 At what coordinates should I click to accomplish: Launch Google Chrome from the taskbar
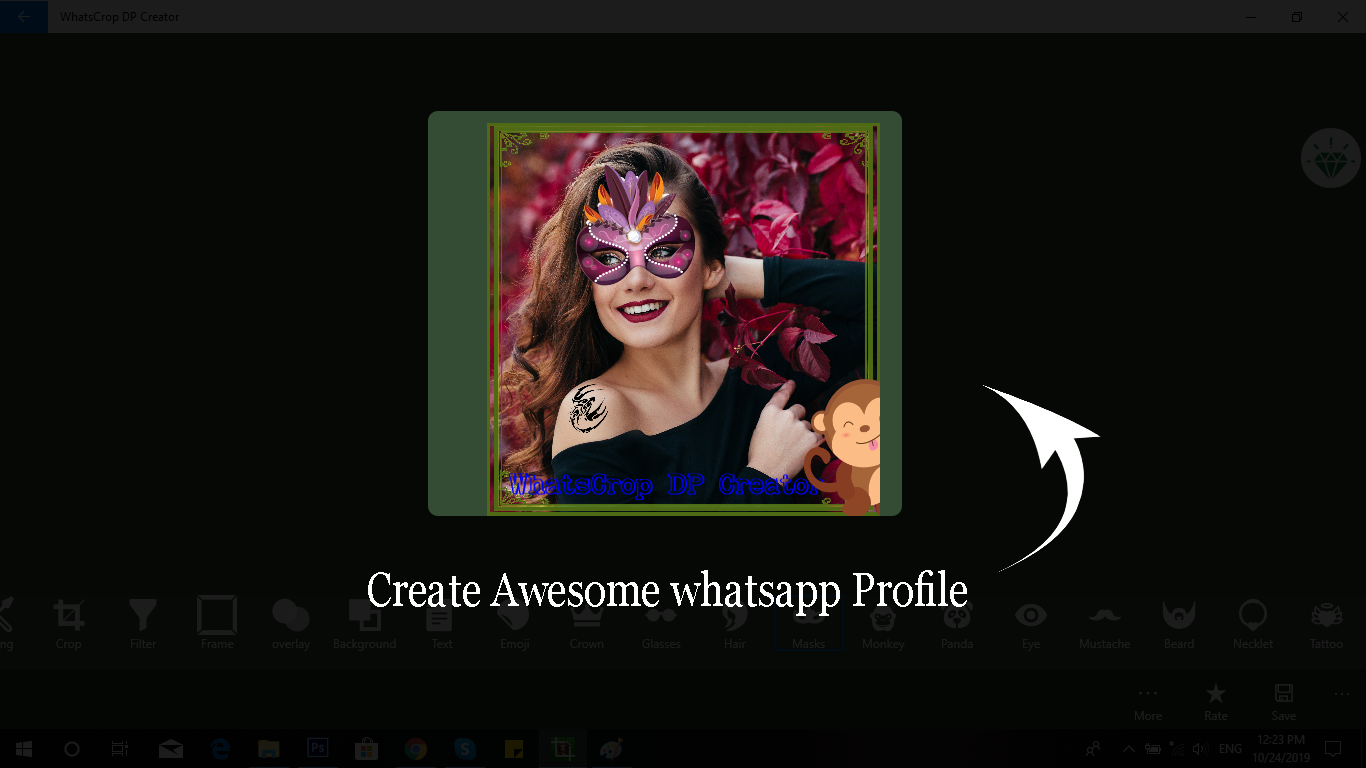[x=416, y=748]
